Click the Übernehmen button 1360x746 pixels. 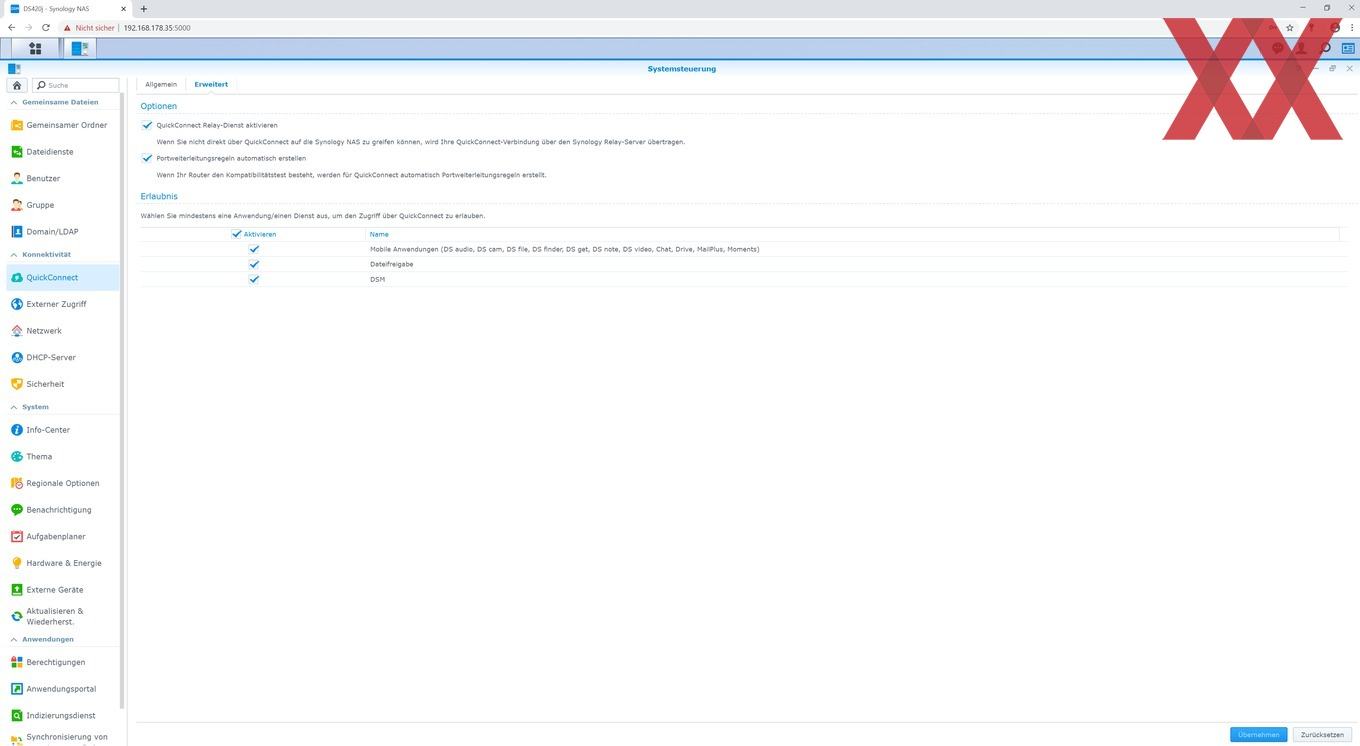(x=1258, y=734)
